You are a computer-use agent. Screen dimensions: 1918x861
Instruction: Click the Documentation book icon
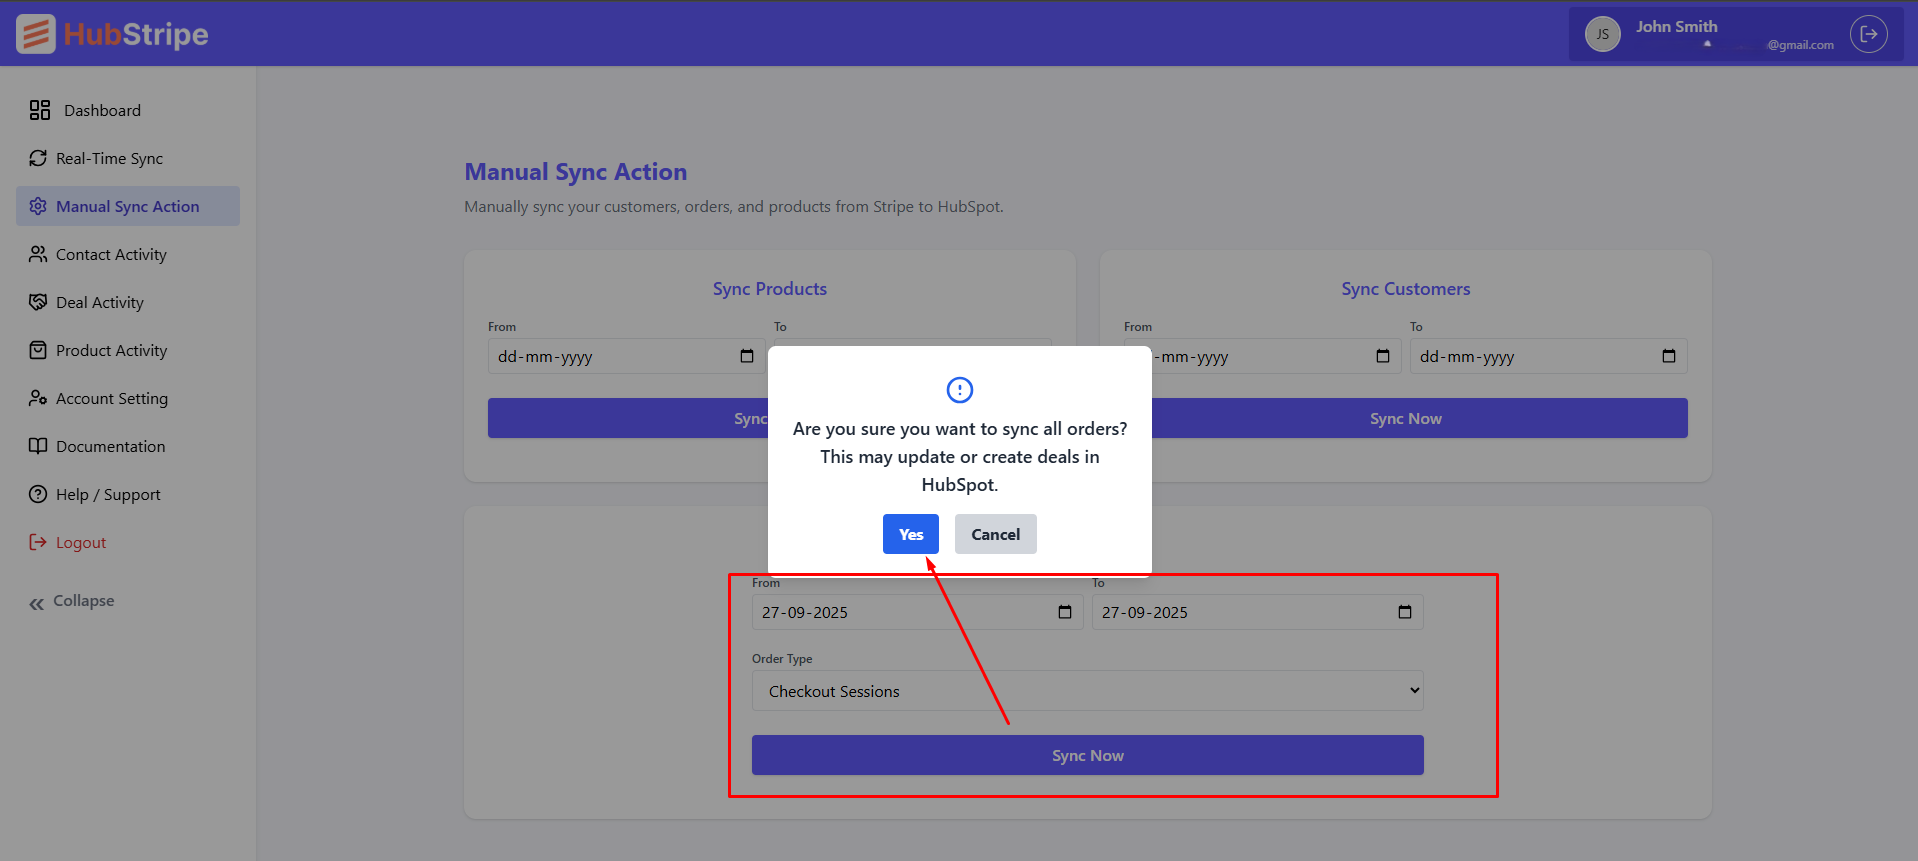(38, 446)
